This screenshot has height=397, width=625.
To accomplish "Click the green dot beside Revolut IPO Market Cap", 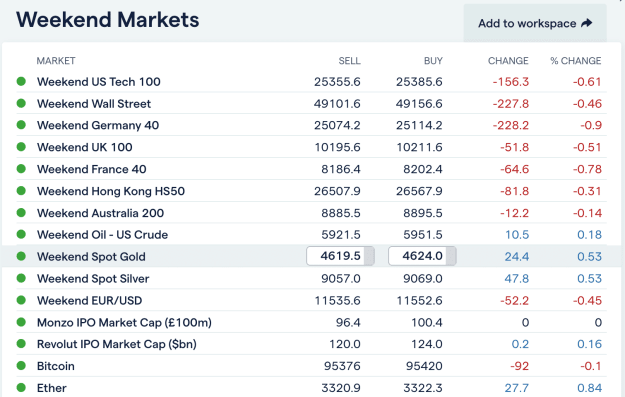I will click(21, 344).
